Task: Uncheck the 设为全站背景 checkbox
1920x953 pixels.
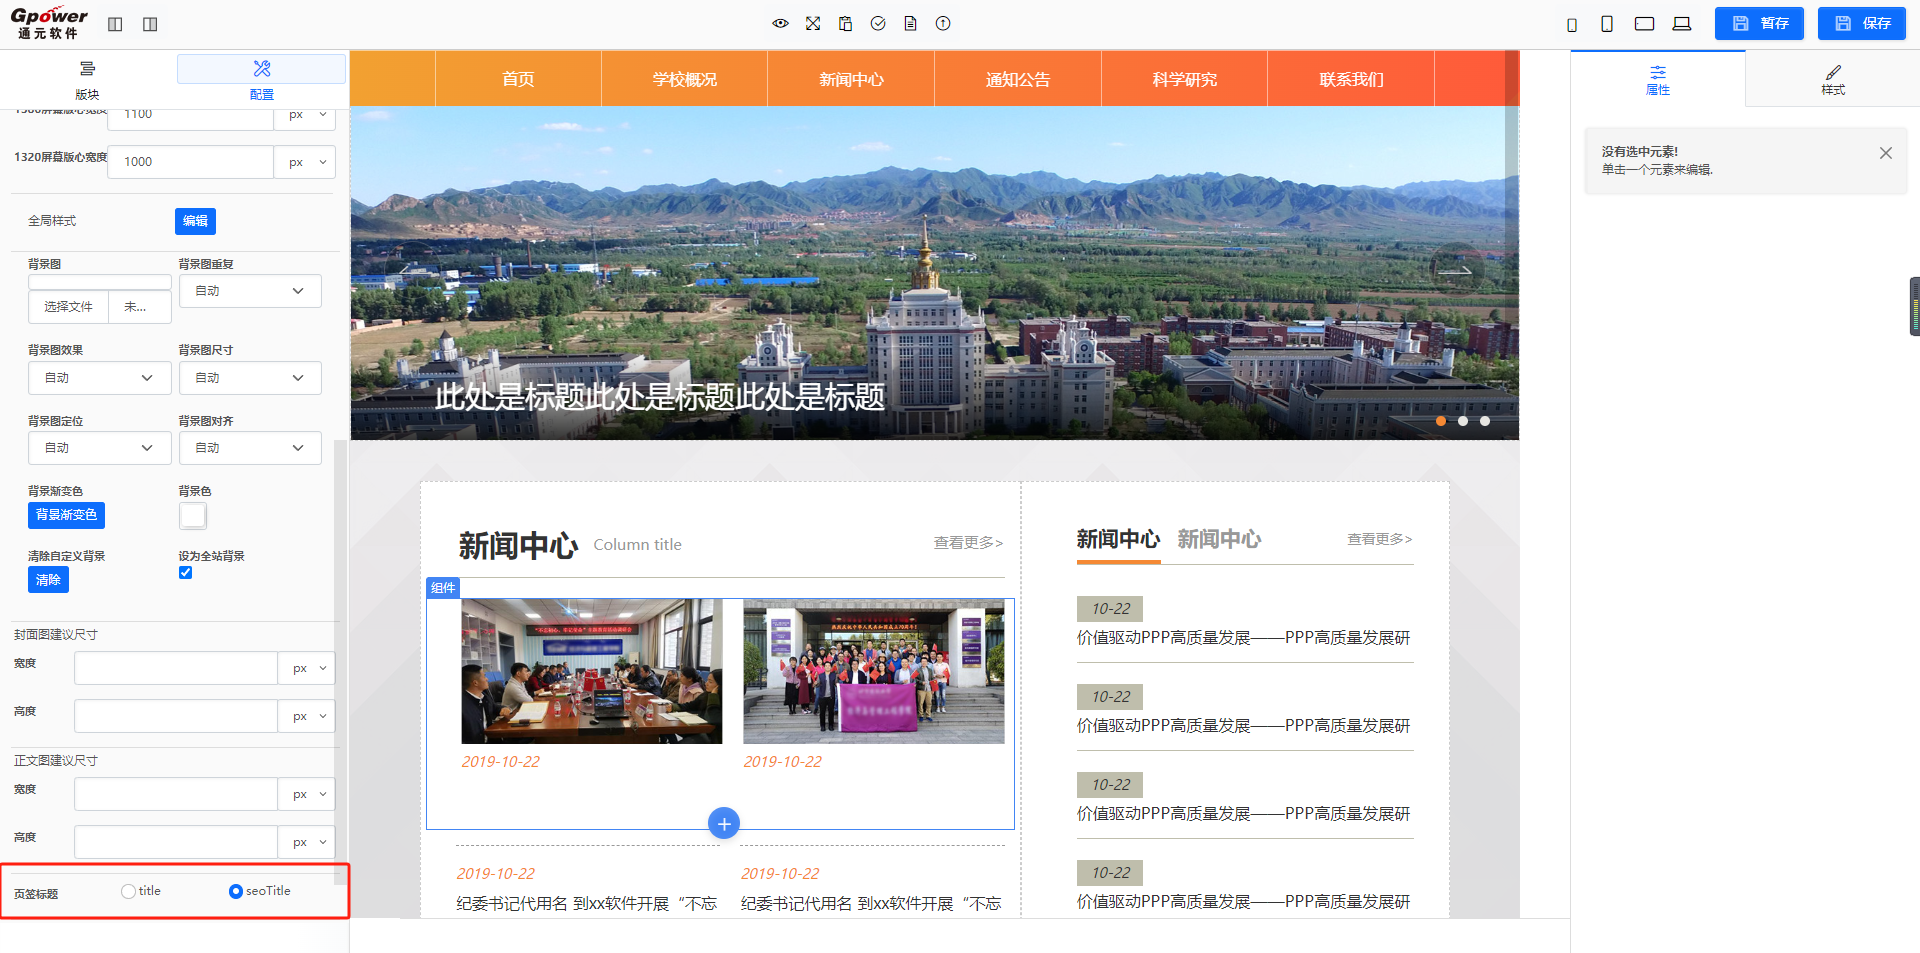Action: tap(185, 573)
